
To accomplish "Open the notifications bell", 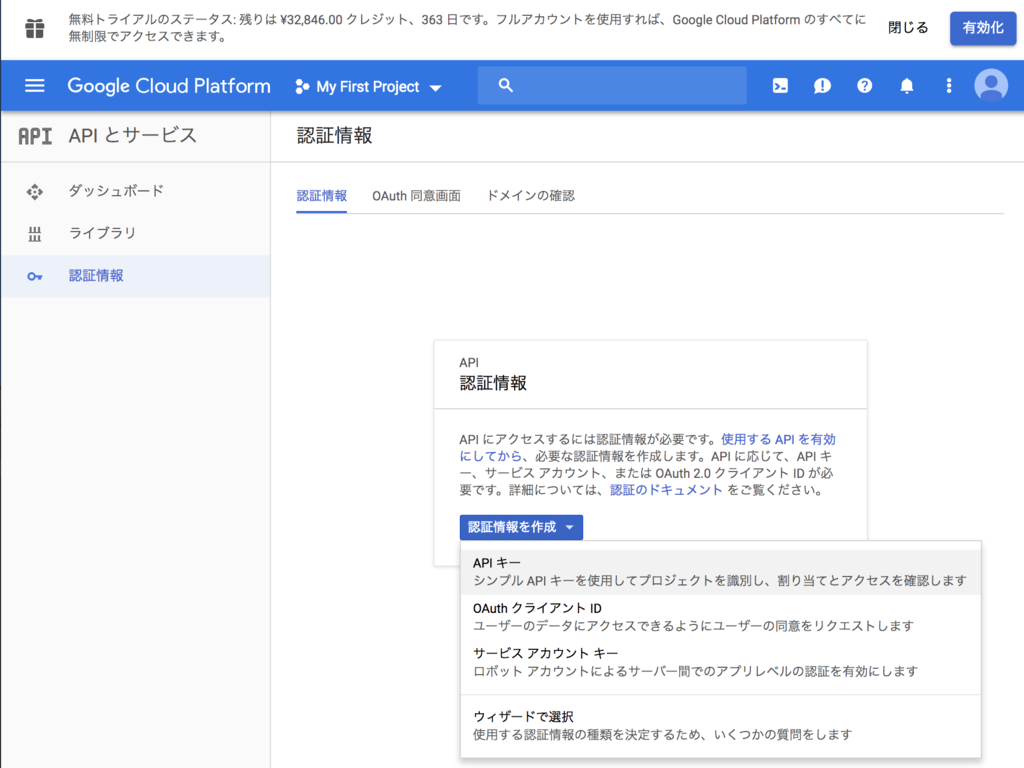I will 906,86.
